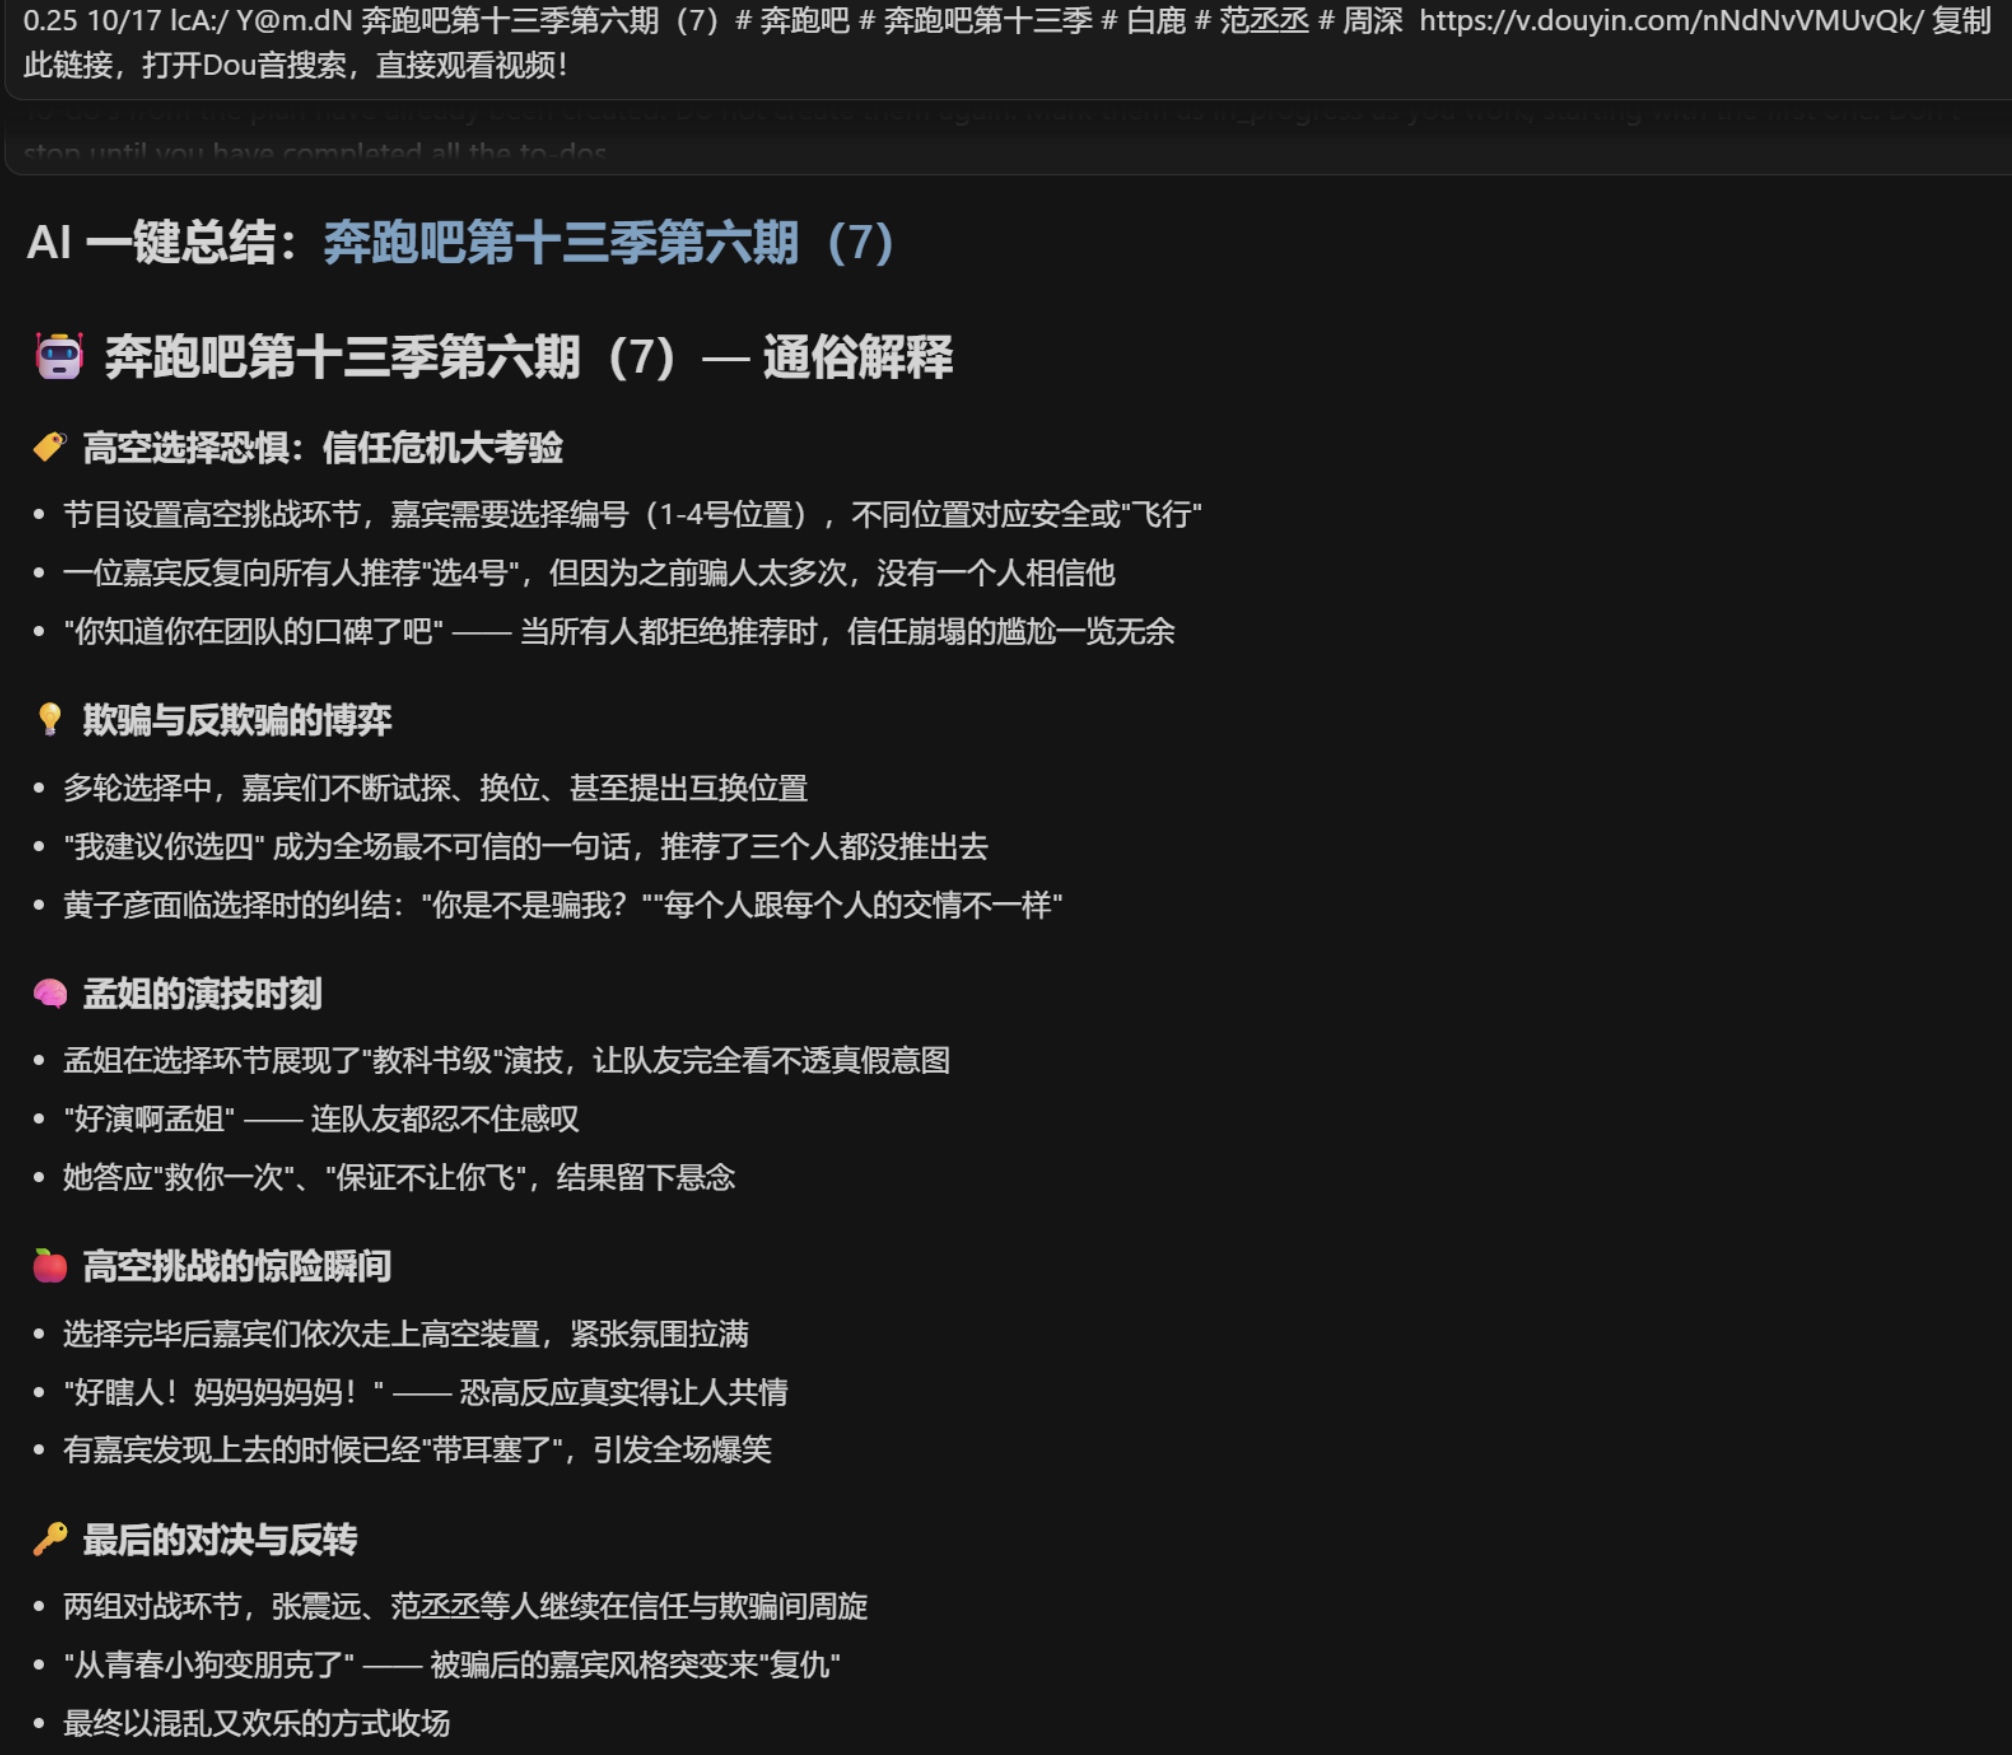Image resolution: width=2012 pixels, height=1755 pixels.
Task: Click the tag icon next to 高空选择恐惧 section
Action: (x=52, y=449)
